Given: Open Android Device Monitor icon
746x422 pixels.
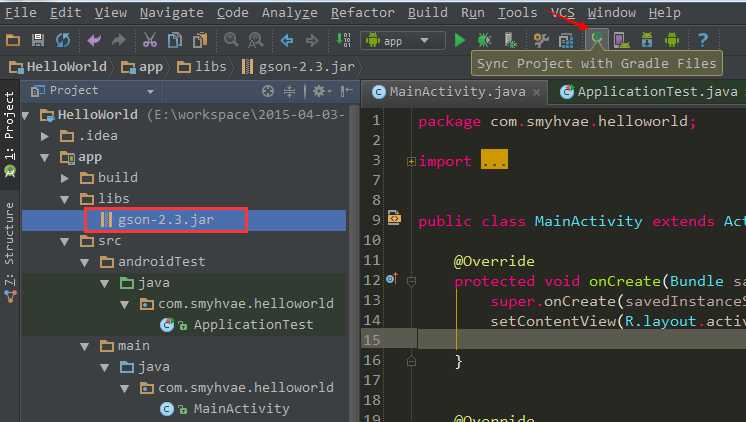Looking at the screenshot, I should tap(672, 40).
